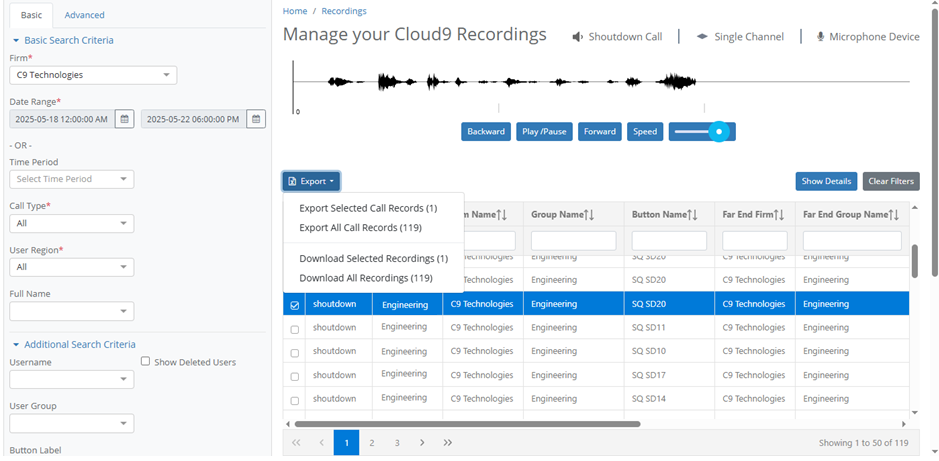Click the table horizontal scrollbar

click(468, 424)
